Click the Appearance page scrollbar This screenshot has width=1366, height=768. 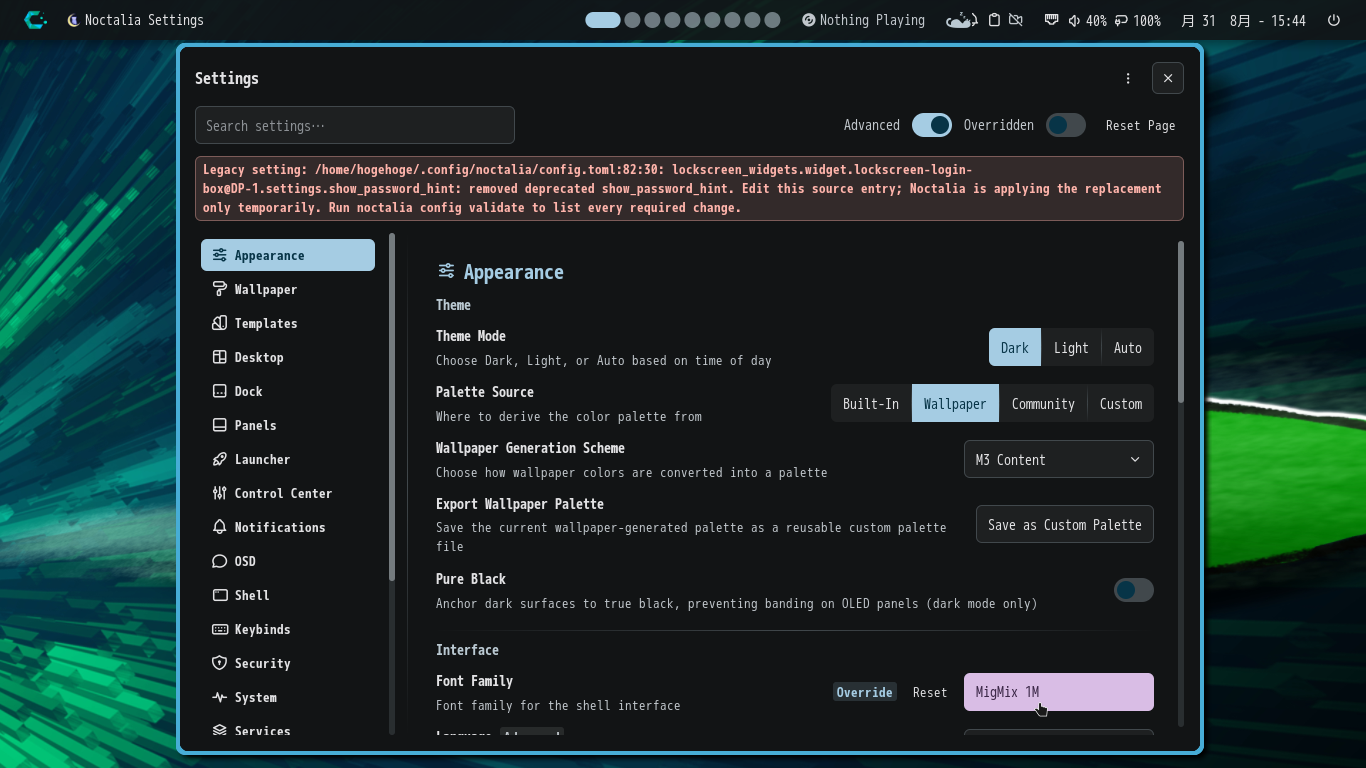(1181, 322)
